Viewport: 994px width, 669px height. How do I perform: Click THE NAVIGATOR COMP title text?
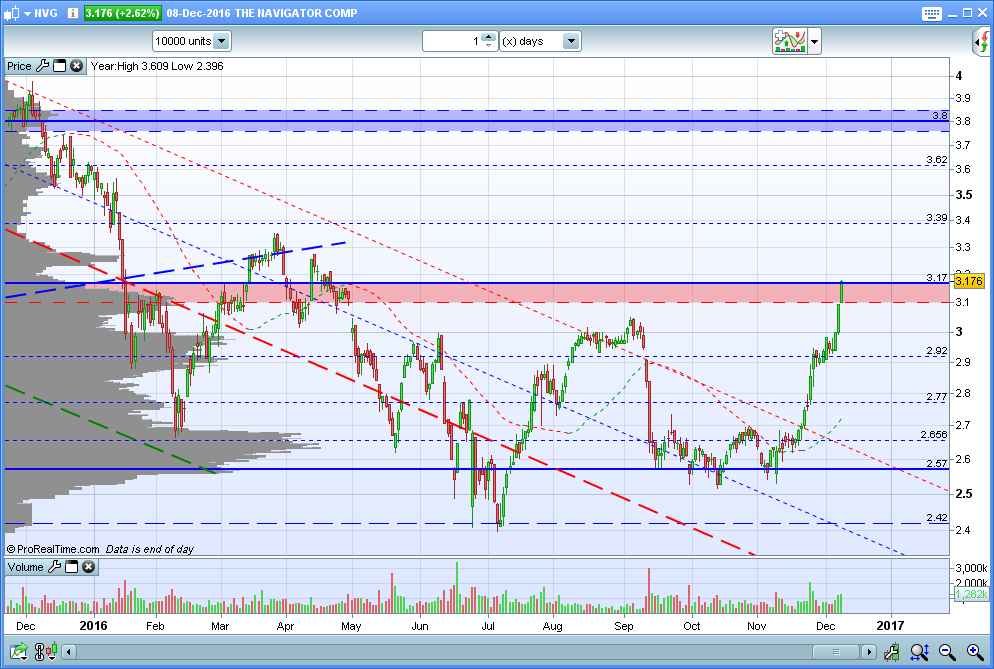point(295,13)
